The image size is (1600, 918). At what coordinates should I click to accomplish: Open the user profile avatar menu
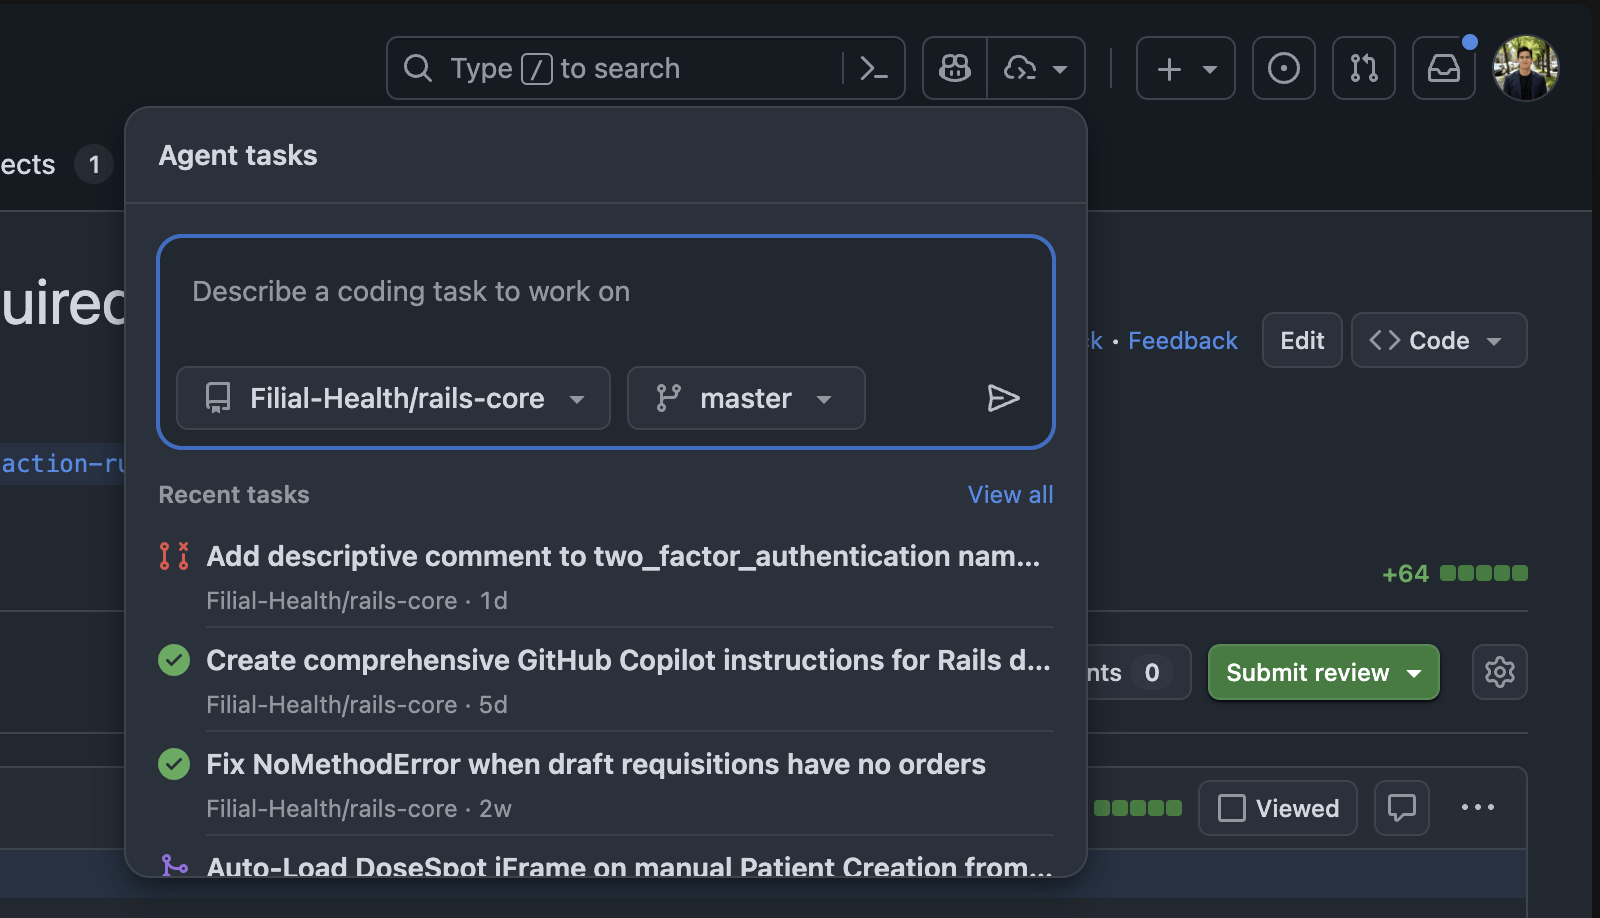tap(1526, 68)
